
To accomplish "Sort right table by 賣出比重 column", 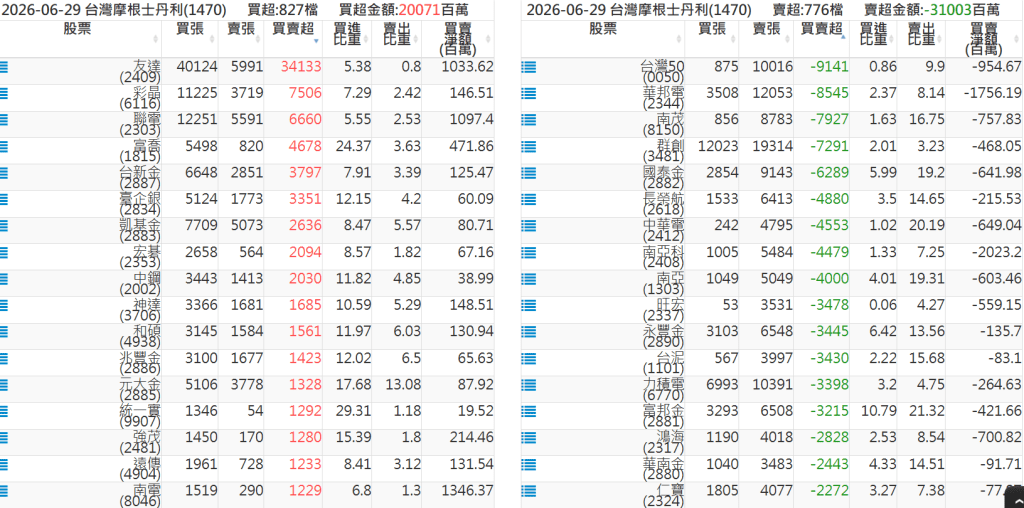I will 923,39.
